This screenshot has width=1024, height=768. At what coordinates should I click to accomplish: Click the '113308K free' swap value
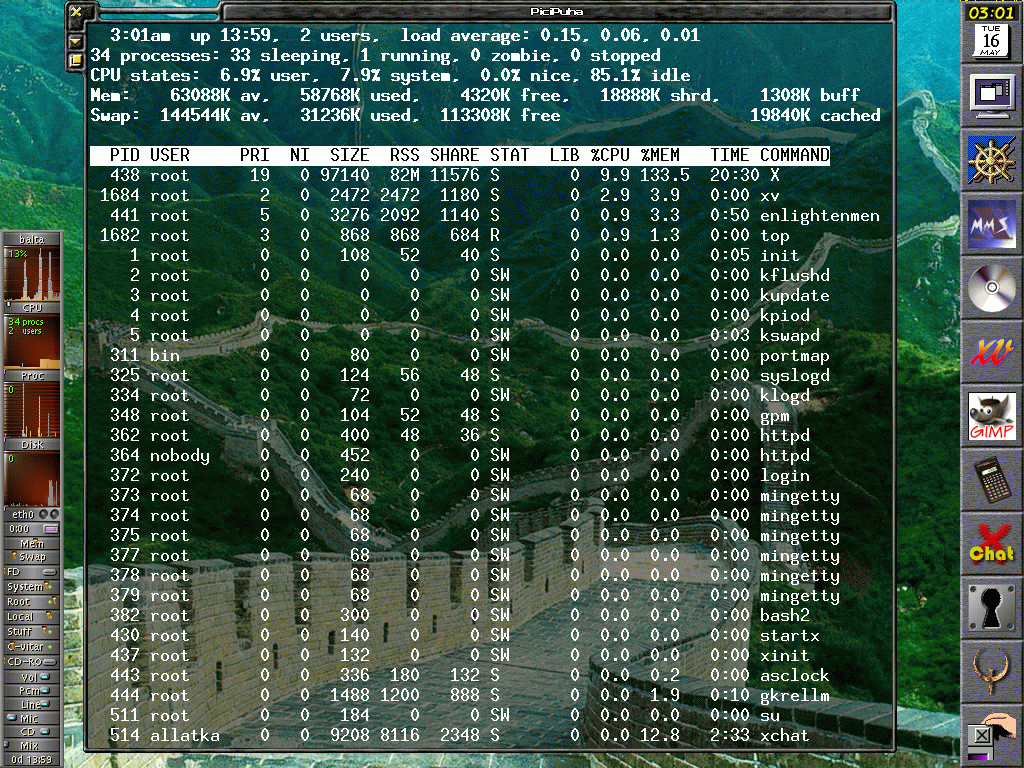pos(500,116)
